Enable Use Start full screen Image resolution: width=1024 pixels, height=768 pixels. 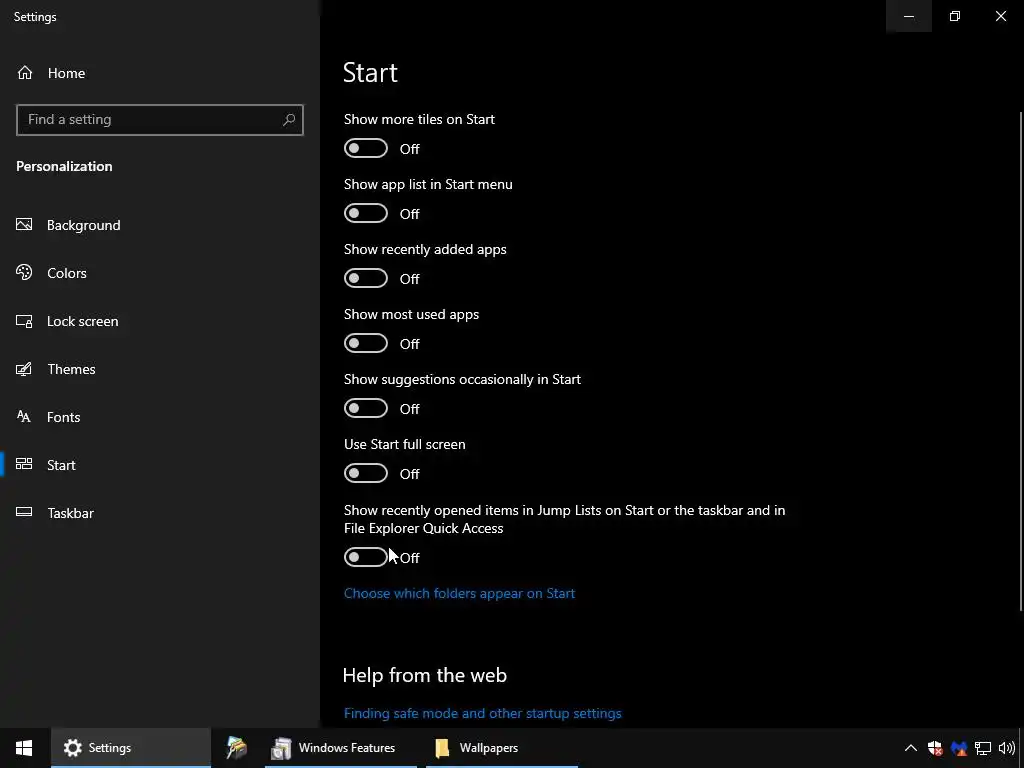coord(366,473)
